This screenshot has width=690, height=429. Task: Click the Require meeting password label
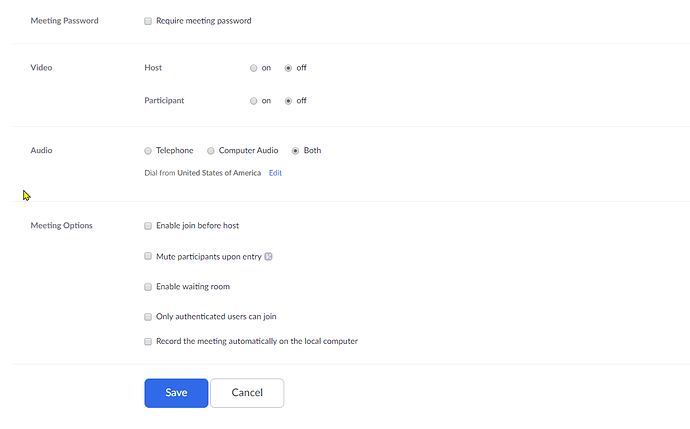click(x=204, y=20)
